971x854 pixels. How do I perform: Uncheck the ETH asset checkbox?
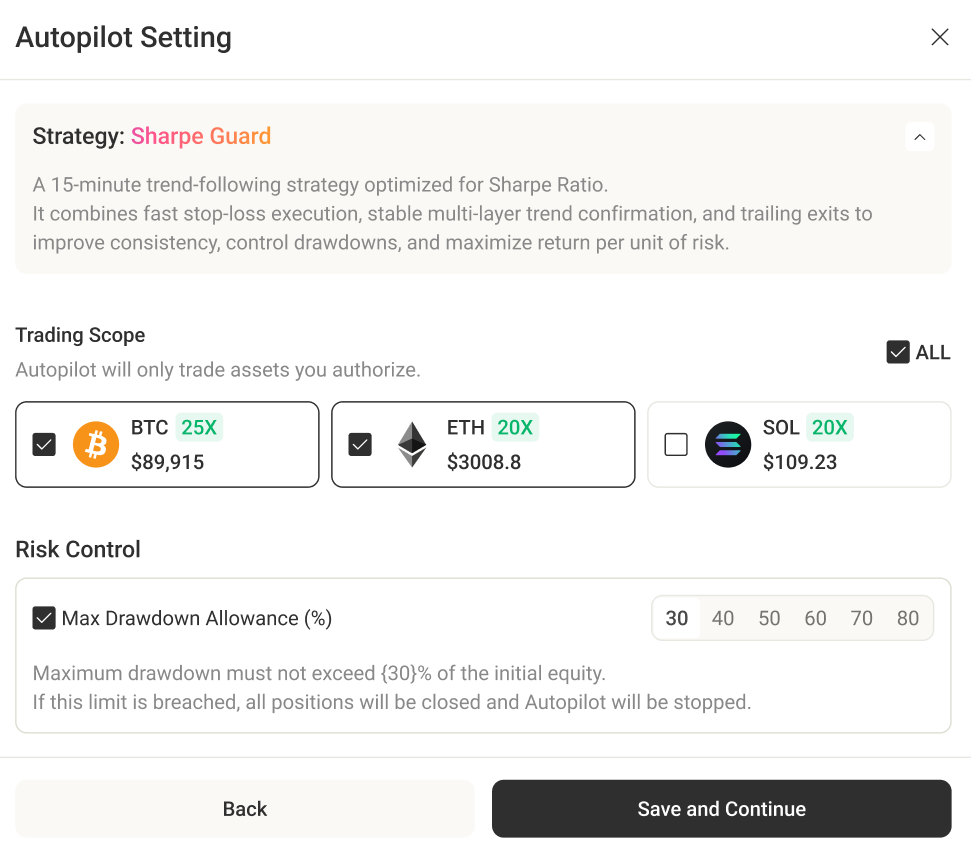click(360, 444)
